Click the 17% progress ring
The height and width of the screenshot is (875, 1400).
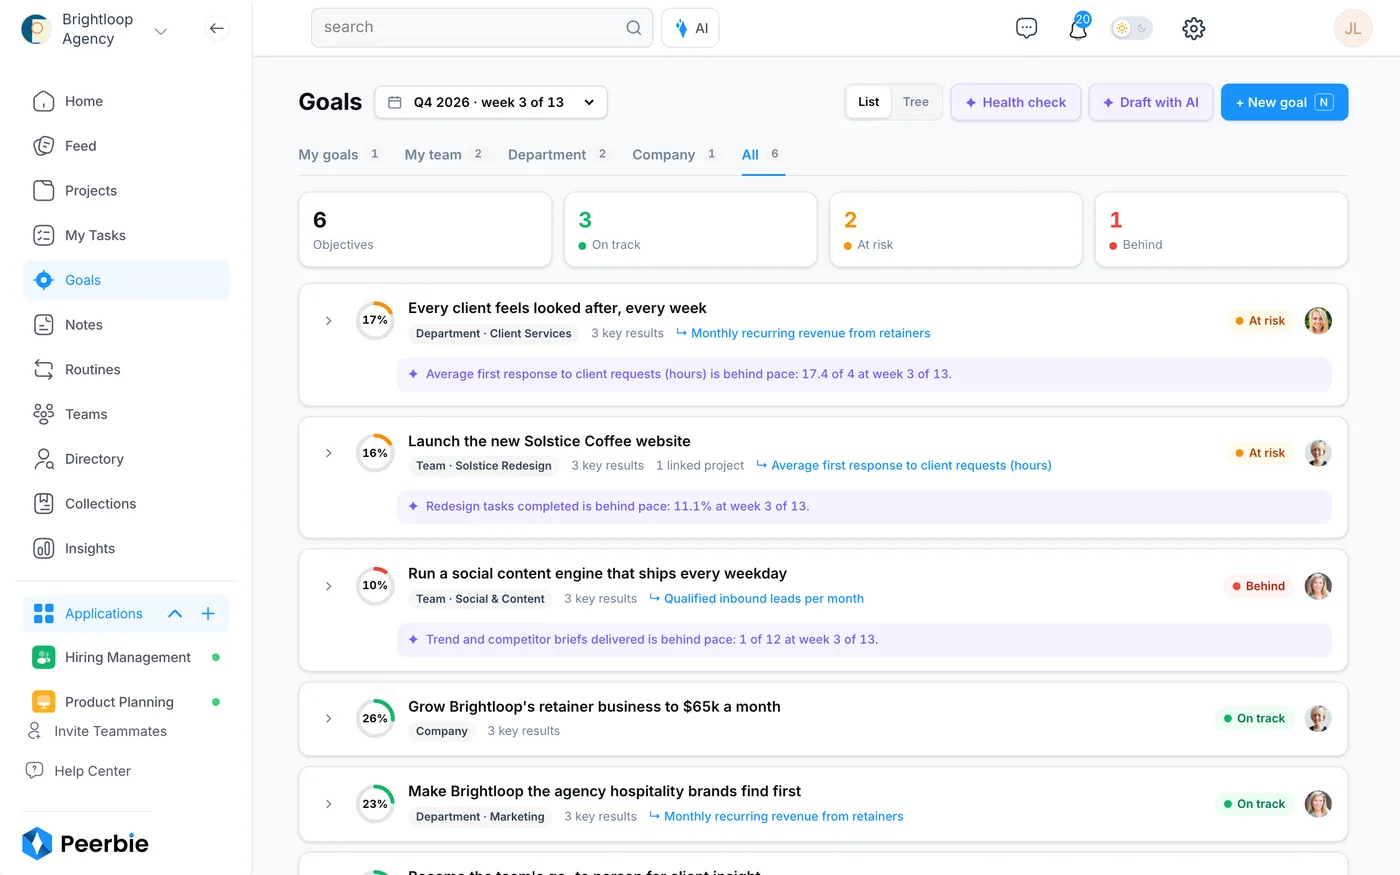click(x=375, y=321)
